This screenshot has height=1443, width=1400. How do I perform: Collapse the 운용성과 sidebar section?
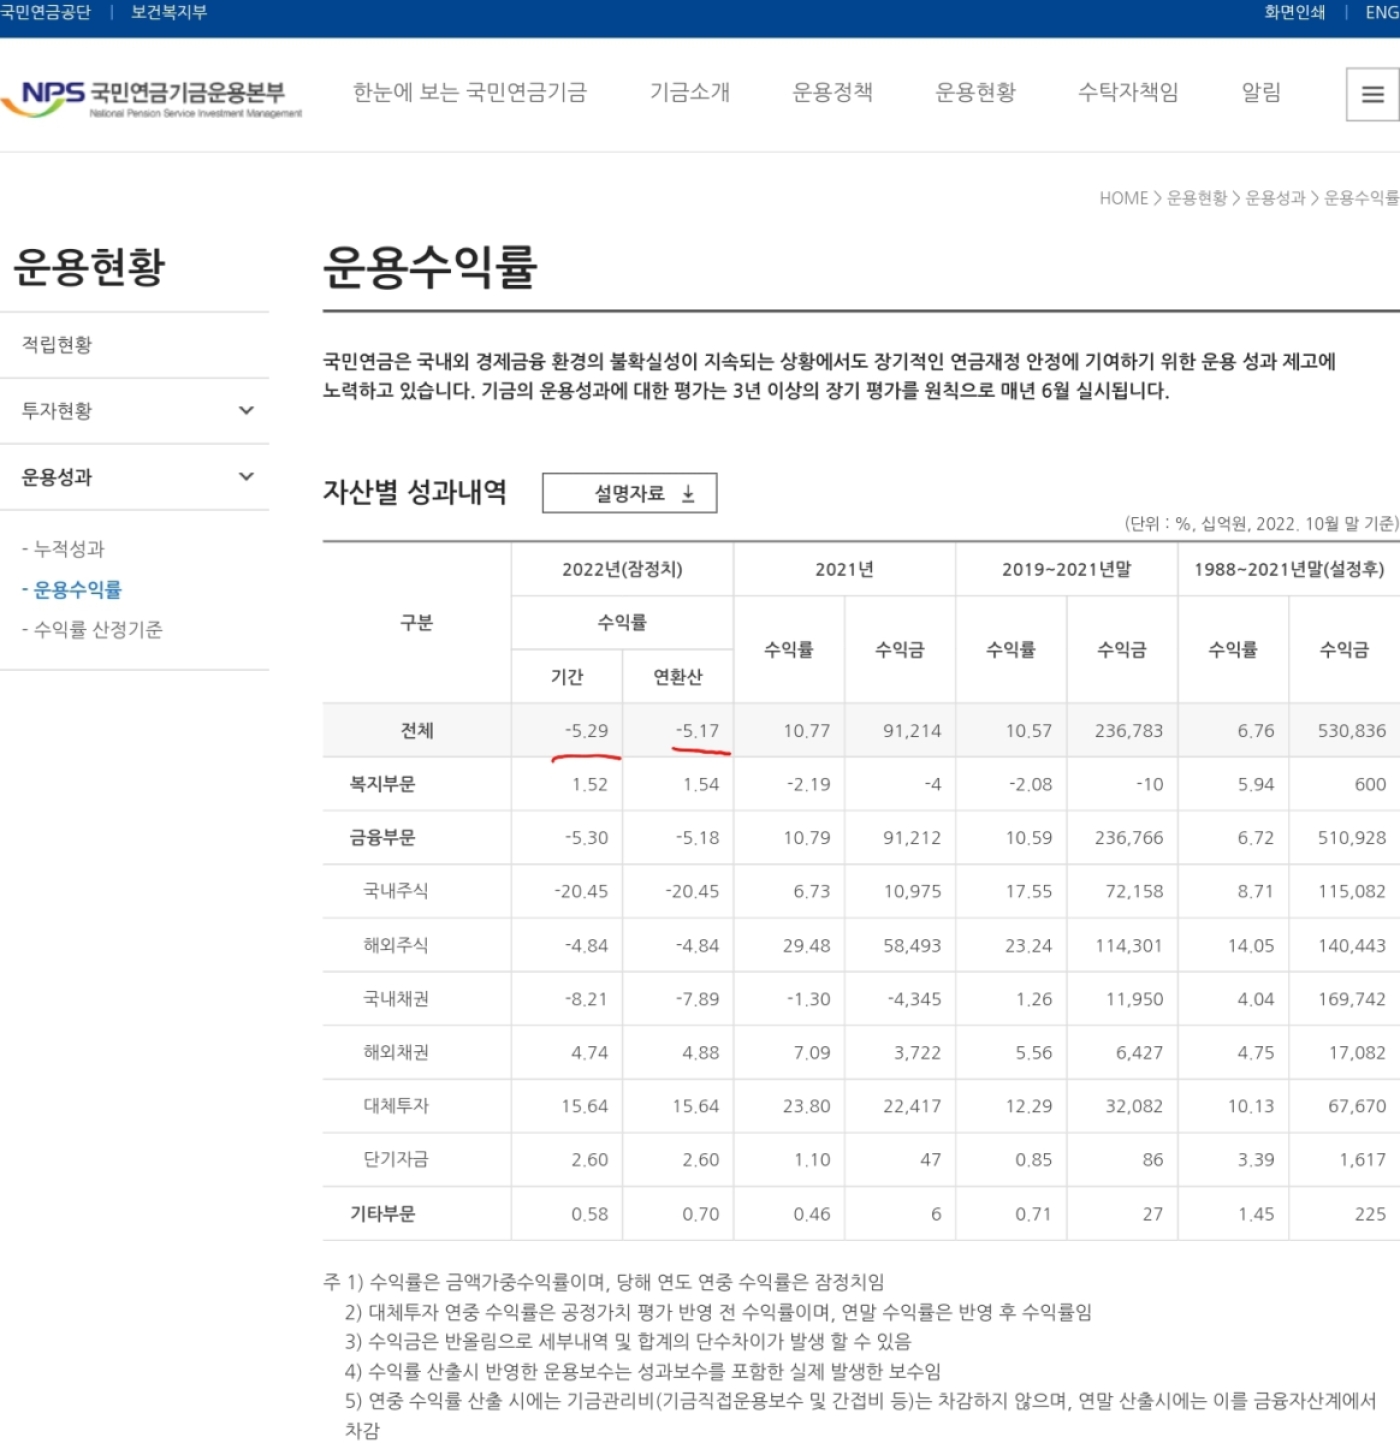[x=246, y=477]
